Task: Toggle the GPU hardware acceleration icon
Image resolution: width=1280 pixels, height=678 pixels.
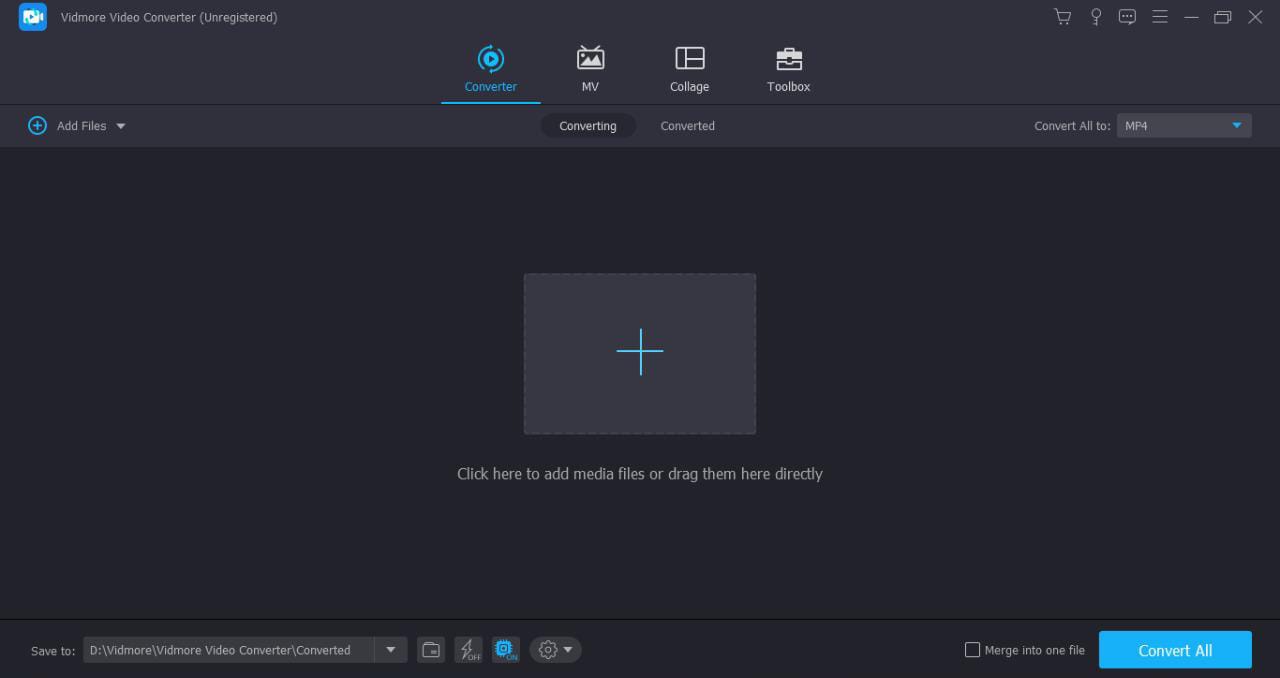Action: [506, 650]
